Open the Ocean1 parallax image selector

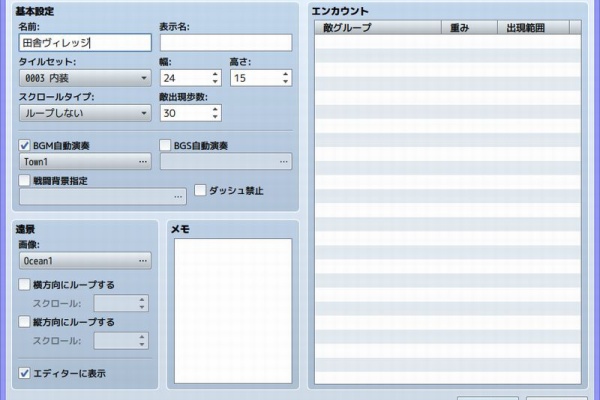click(143, 261)
